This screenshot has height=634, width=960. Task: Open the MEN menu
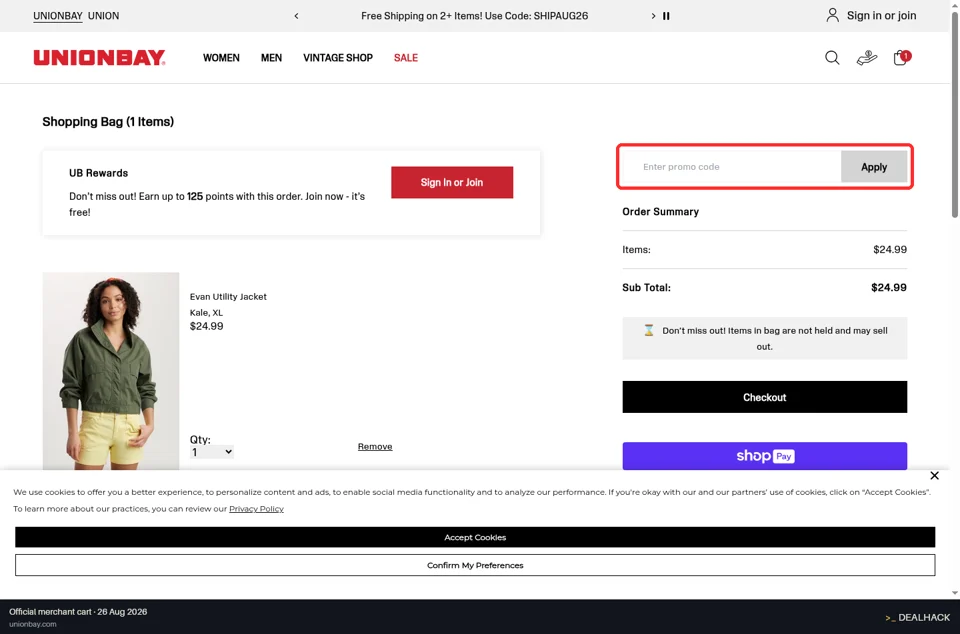click(x=271, y=58)
